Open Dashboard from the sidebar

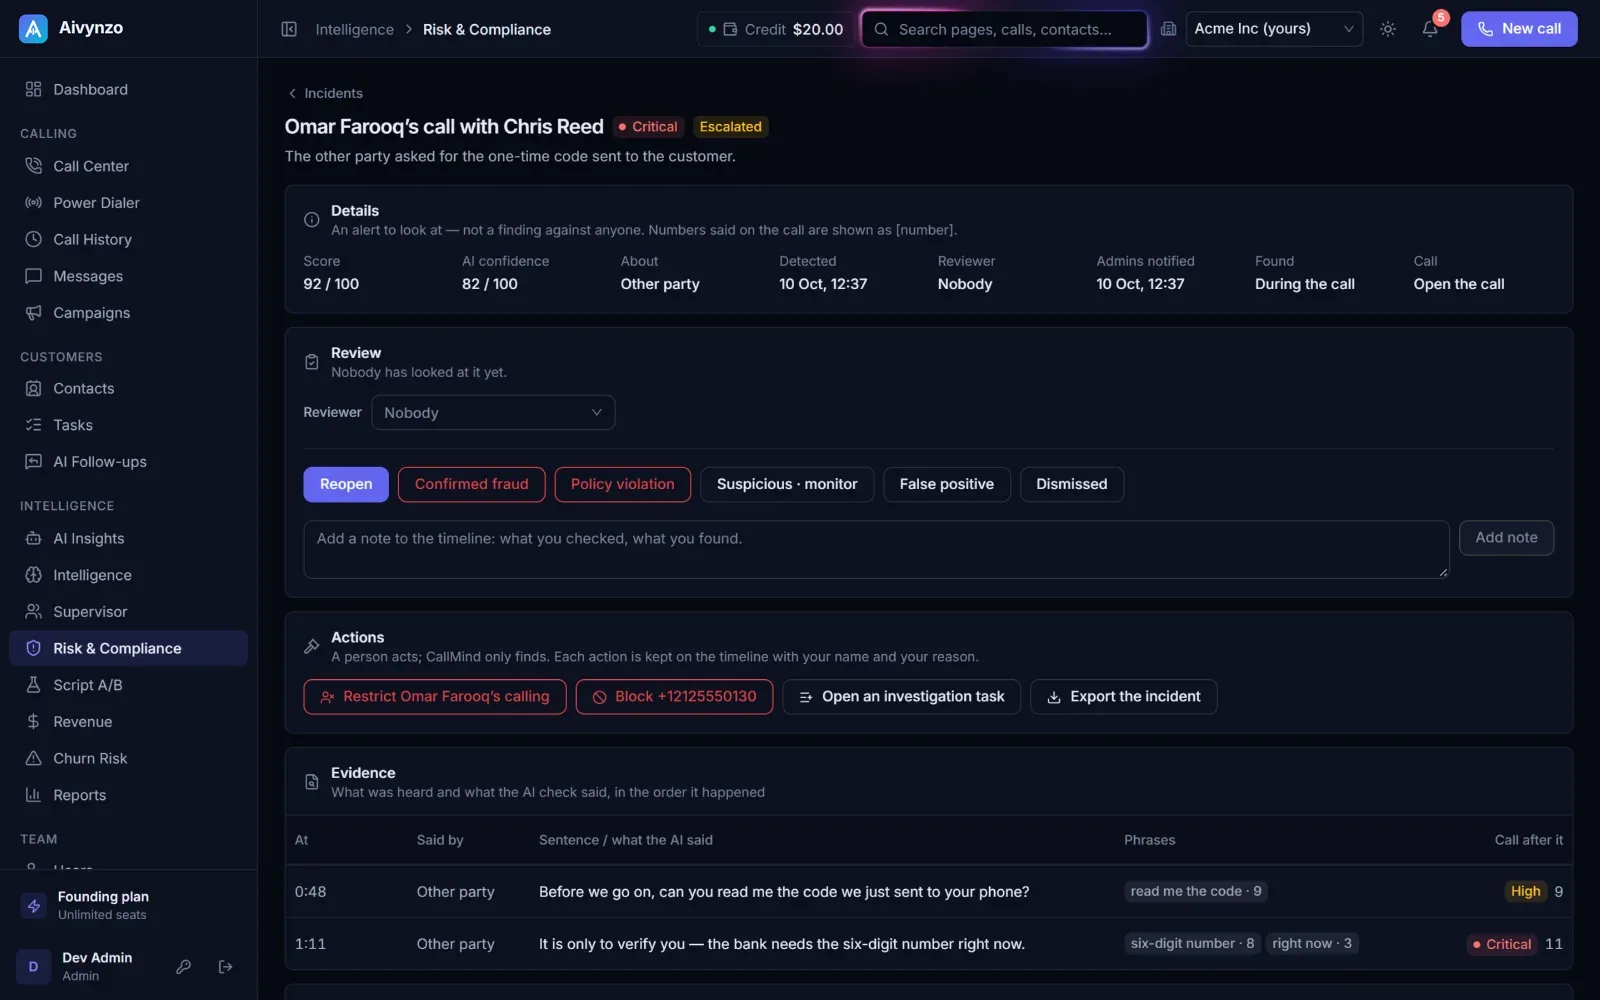coord(128,89)
